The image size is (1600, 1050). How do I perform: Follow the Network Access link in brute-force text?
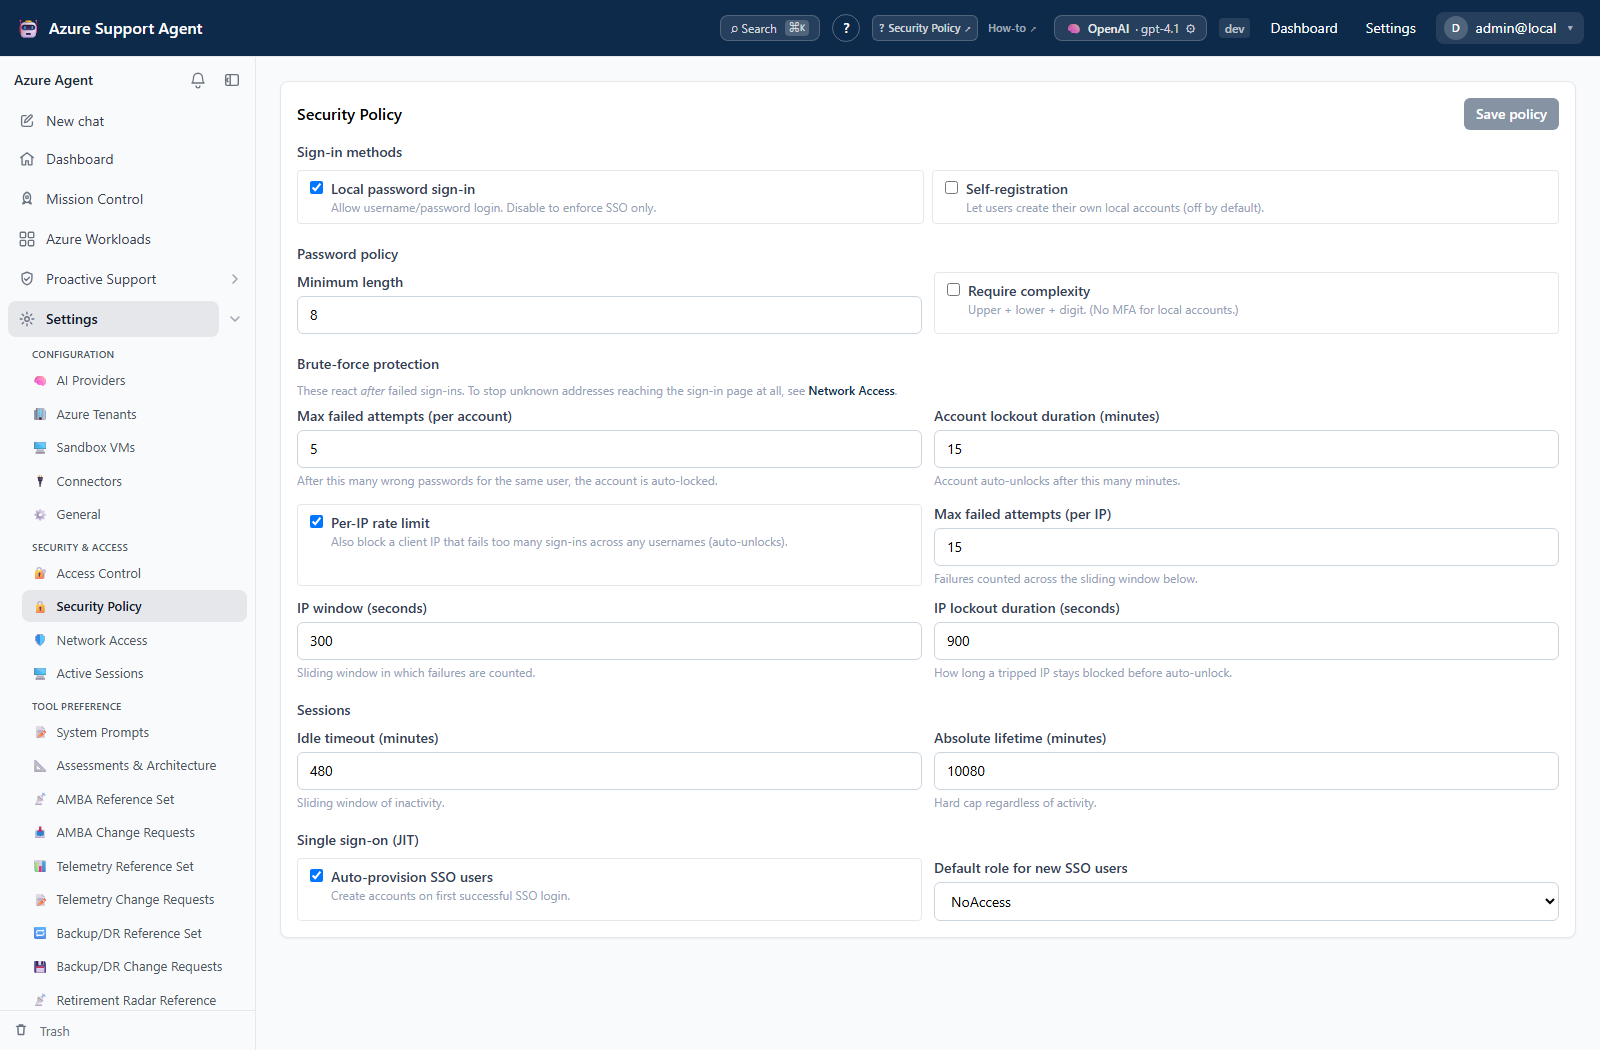coord(851,391)
